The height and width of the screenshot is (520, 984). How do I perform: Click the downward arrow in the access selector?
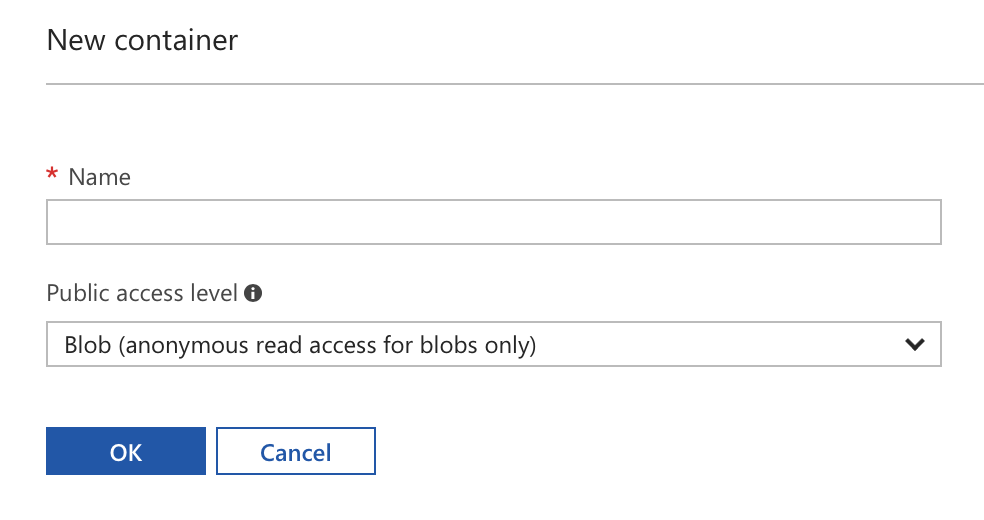click(x=915, y=344)
